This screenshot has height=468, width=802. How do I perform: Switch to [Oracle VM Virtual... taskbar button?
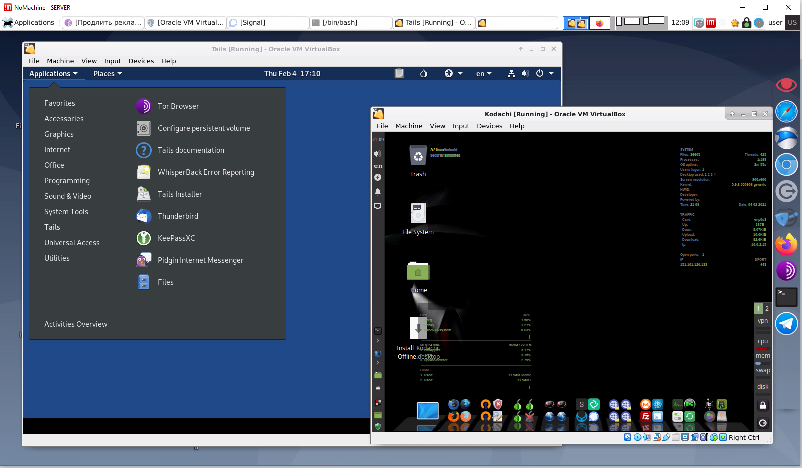click(185, 23)
